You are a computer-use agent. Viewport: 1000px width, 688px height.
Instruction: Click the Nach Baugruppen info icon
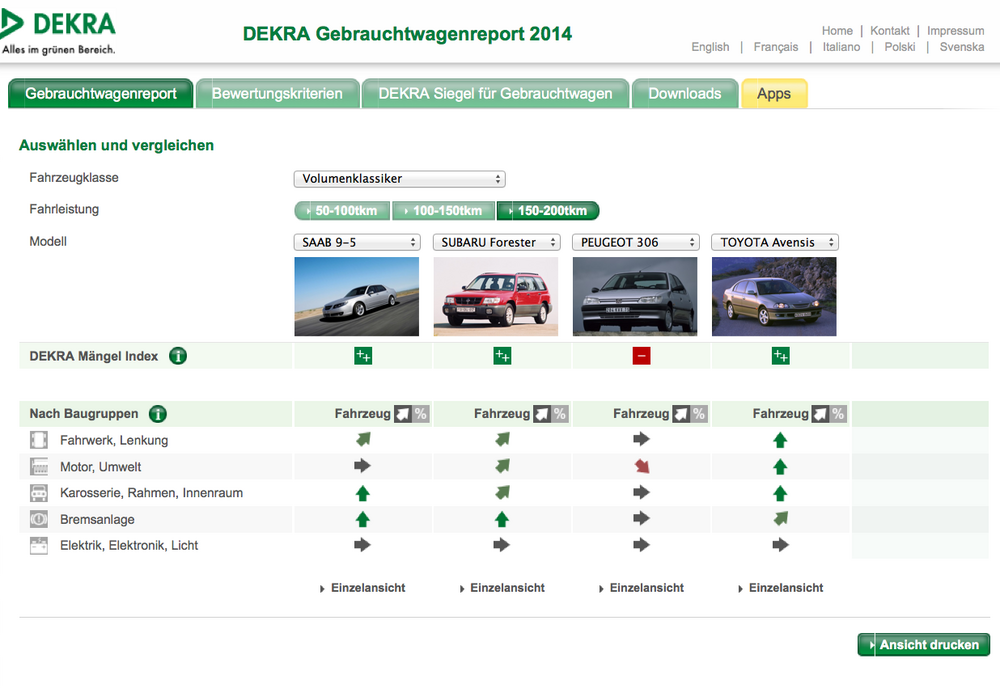(x=158, y=414)
